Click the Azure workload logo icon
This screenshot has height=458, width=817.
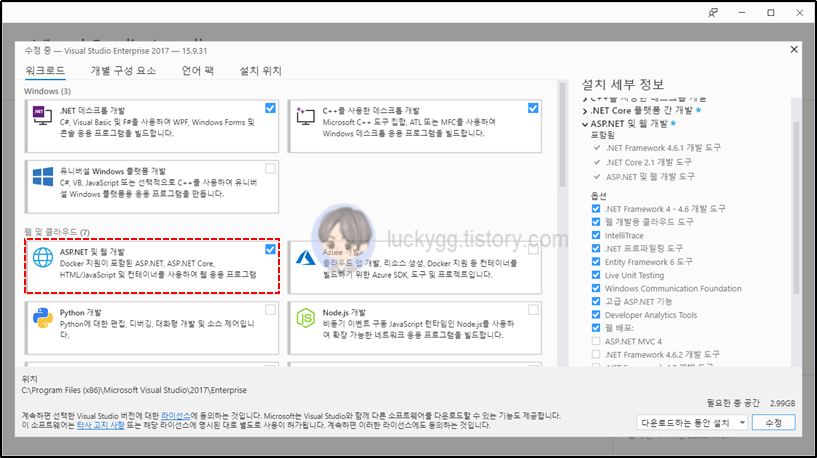(x=305, y=257)
